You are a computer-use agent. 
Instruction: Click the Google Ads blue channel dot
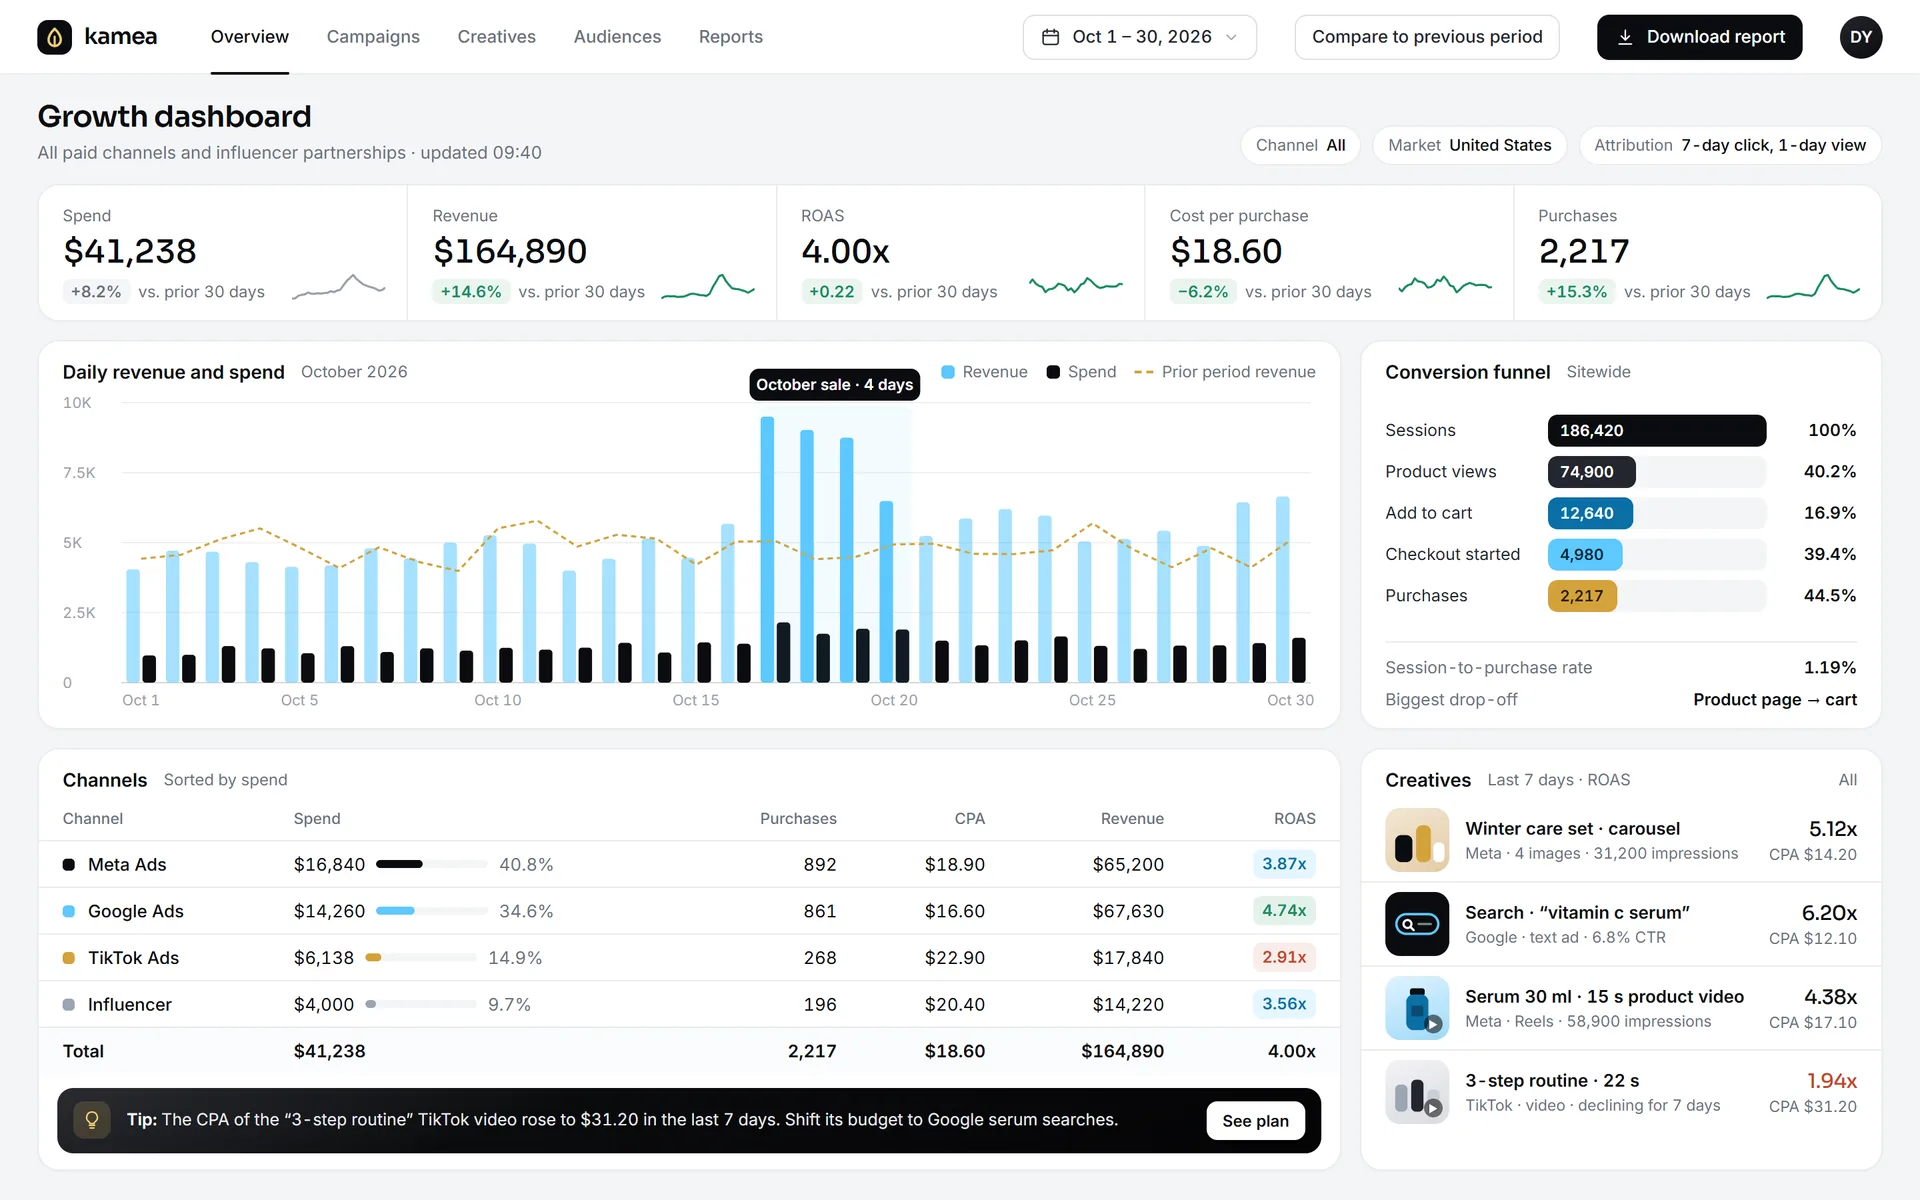pos(69,911)
